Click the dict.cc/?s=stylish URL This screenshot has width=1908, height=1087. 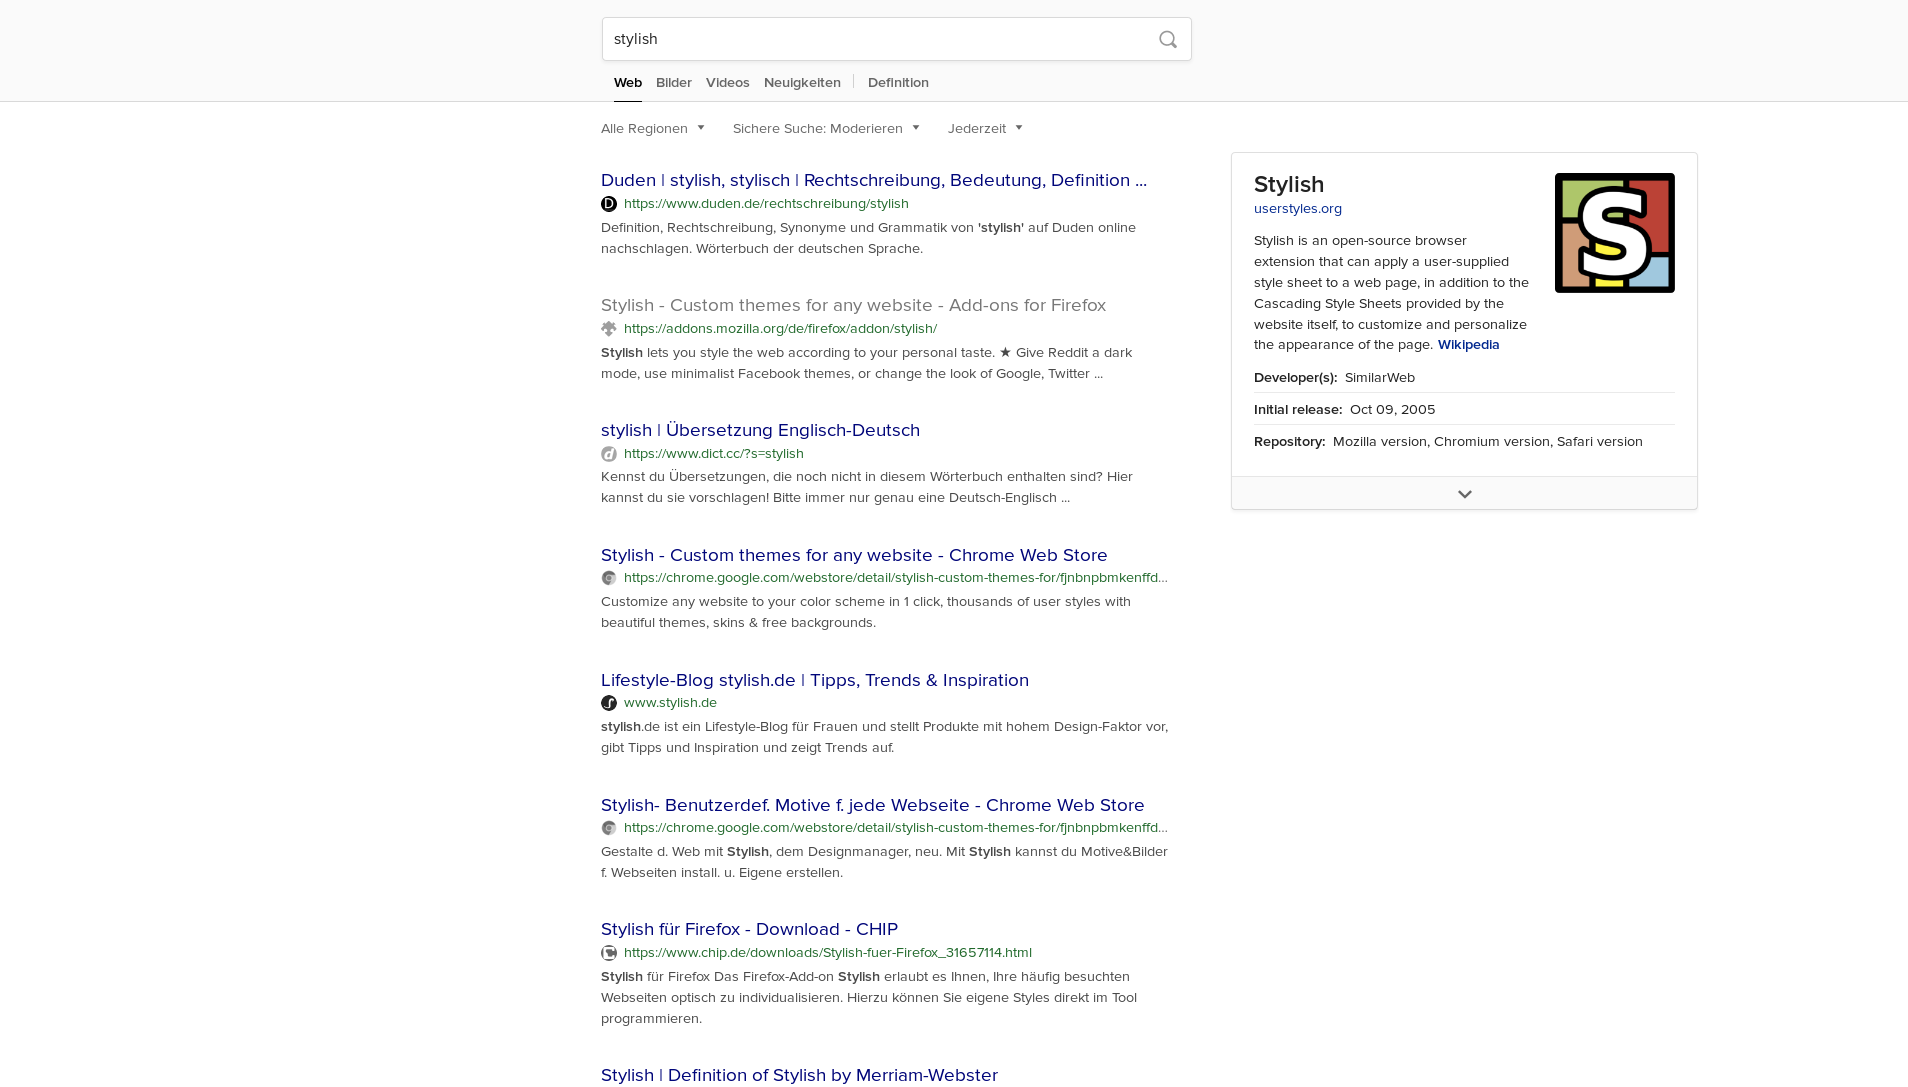714,454
